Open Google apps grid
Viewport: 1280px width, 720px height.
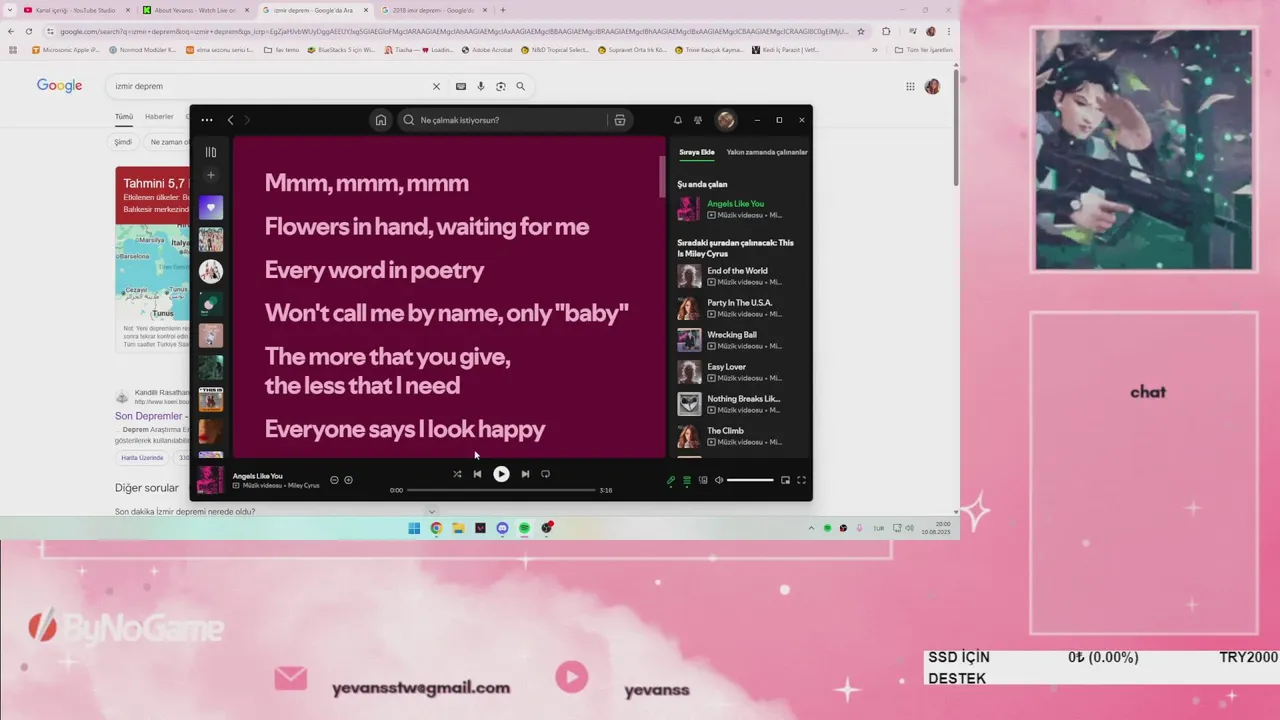[x=910, y=87]
